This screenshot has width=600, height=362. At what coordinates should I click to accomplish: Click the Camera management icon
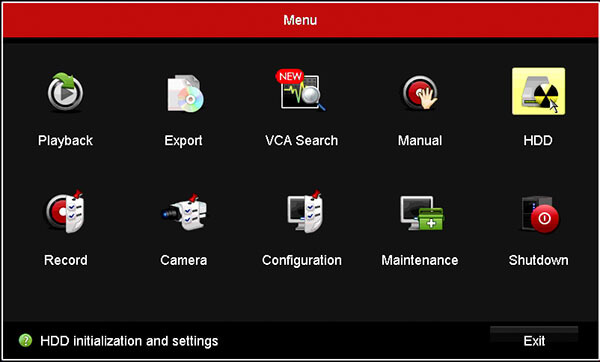(184, 212)
